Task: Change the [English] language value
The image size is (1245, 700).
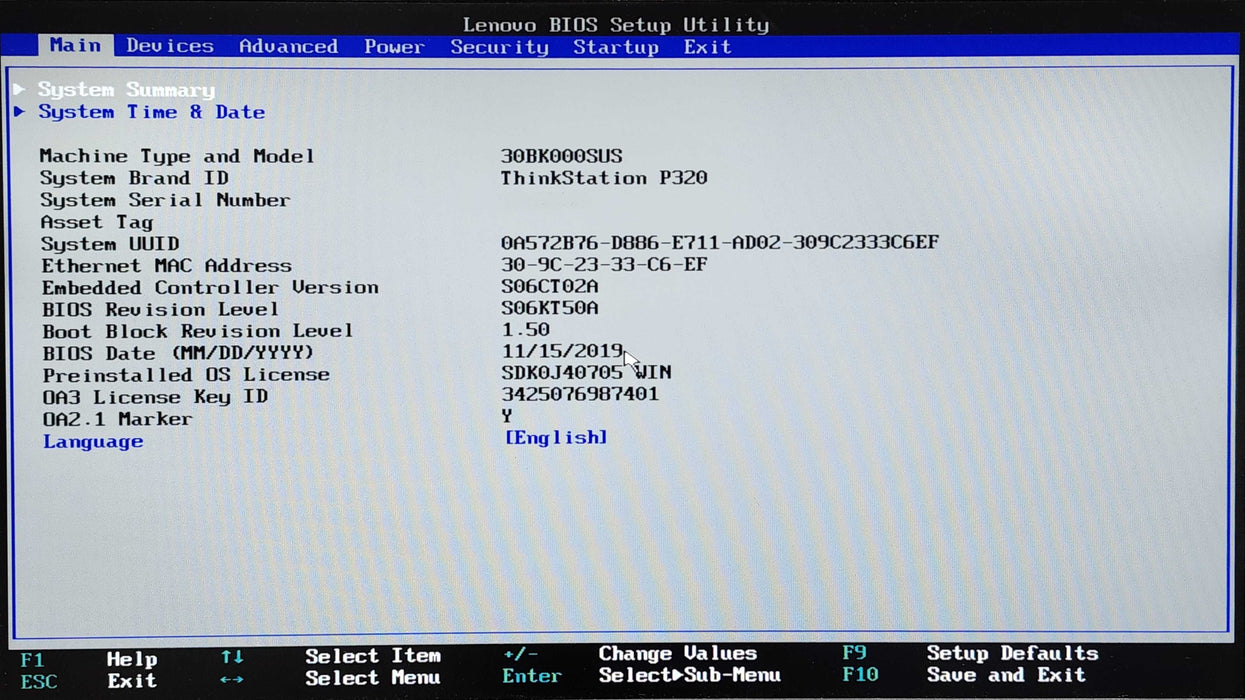Action: (x=556, y=437)
